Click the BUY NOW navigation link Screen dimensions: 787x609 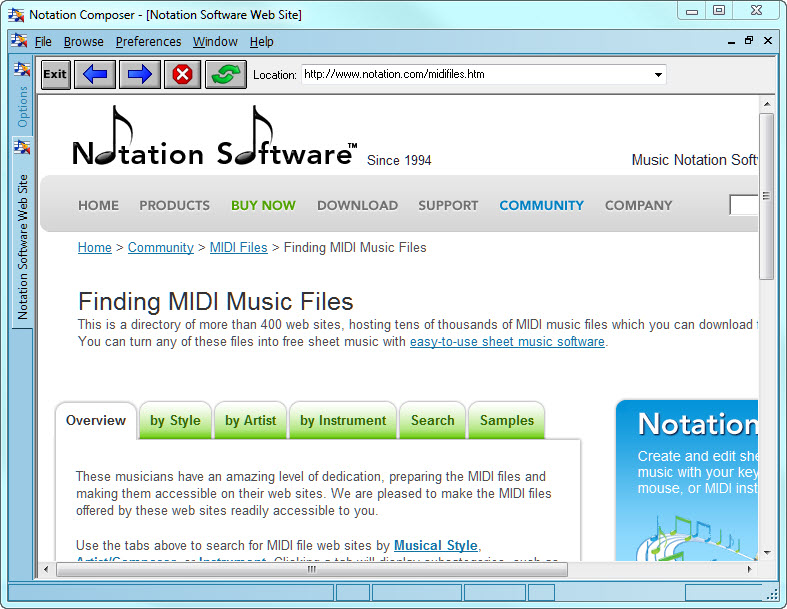coord(263,205)
